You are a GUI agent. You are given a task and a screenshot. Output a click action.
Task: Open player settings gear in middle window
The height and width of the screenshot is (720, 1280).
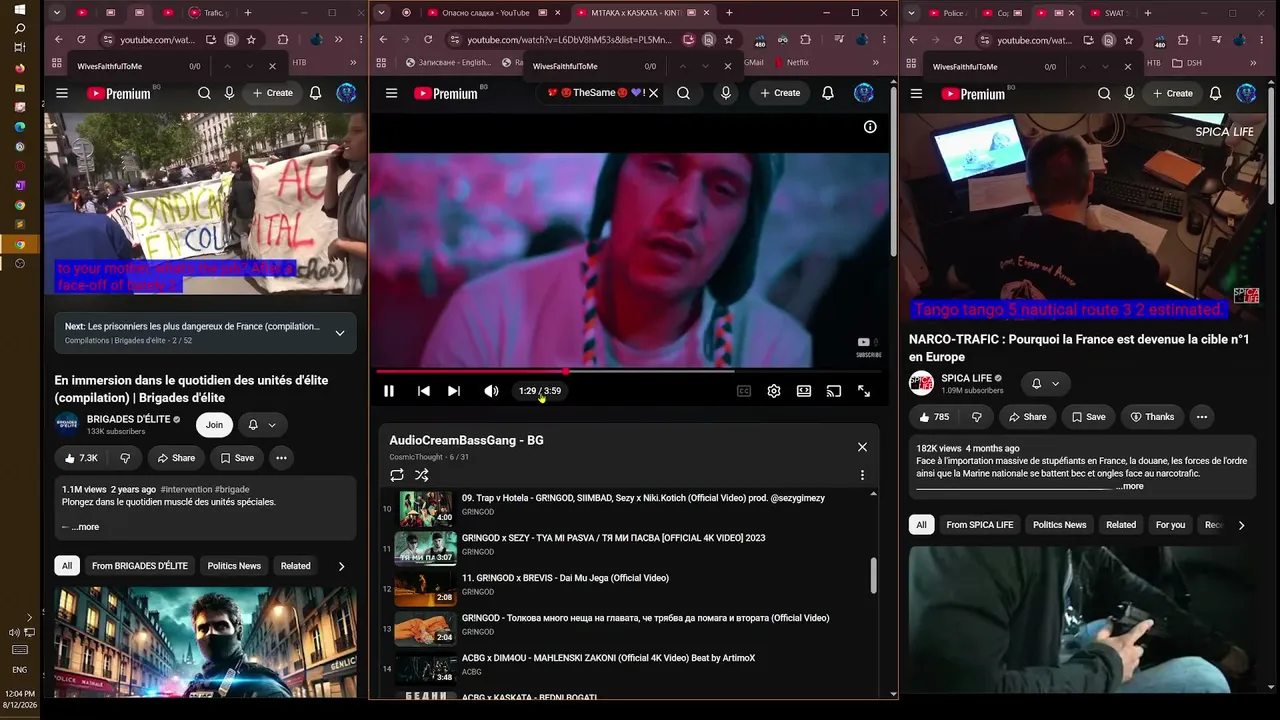pyautogui.click(x=774, y=391)
